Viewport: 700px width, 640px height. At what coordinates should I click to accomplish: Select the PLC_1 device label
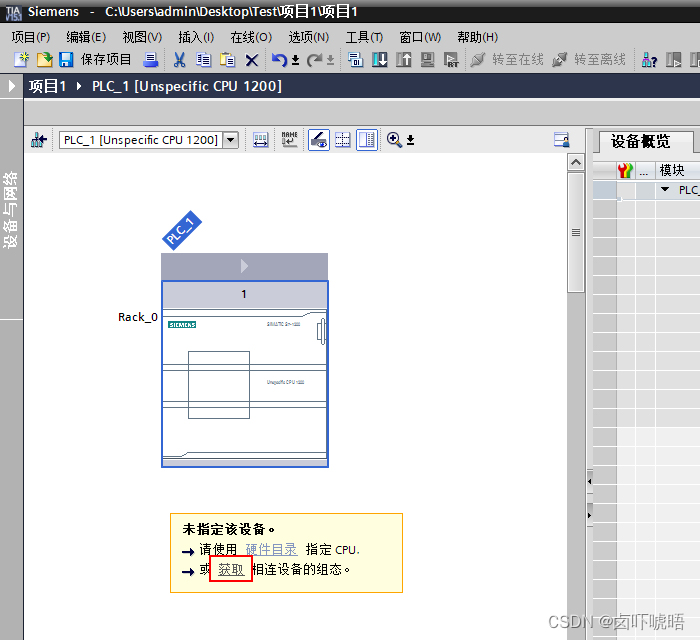point(182,230)
